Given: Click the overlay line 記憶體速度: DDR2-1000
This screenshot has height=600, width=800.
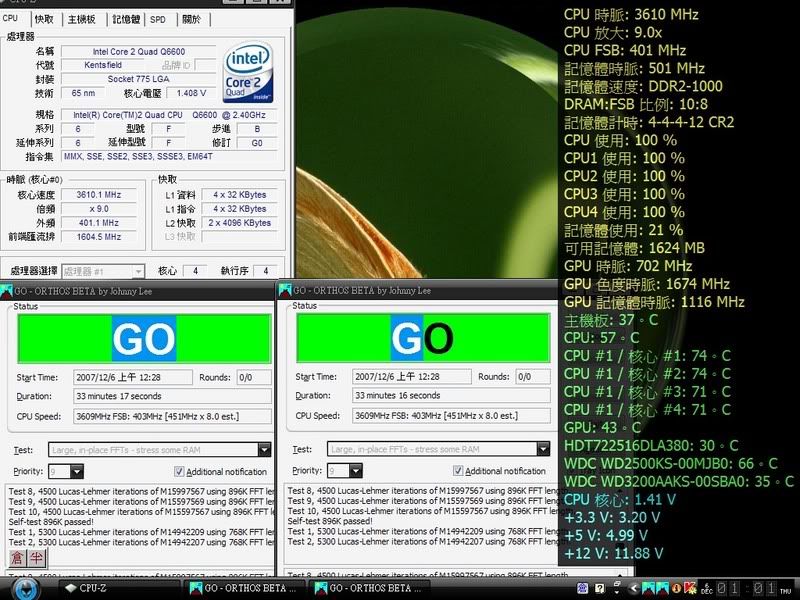Looking at the screenshot, I should click(x=643, y=86).
